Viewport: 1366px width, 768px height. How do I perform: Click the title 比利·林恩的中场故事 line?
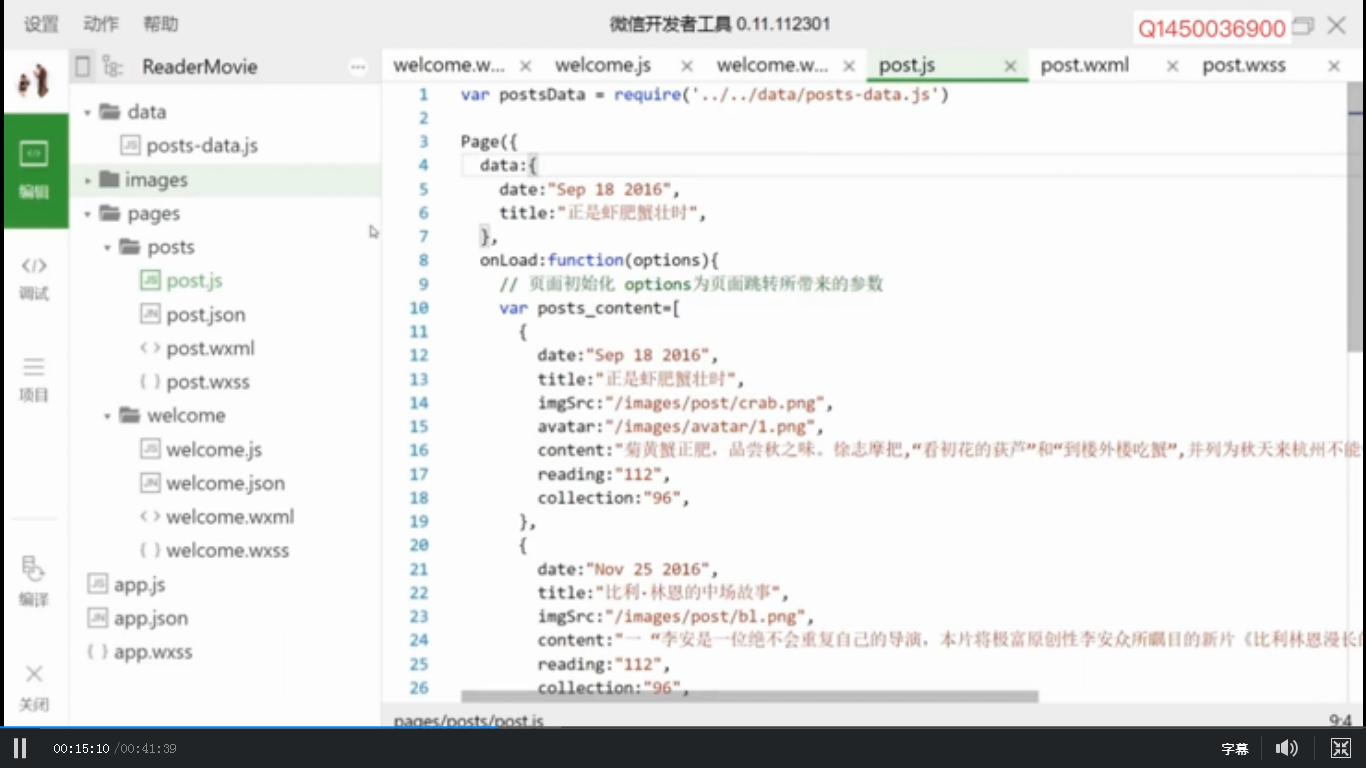663,593
